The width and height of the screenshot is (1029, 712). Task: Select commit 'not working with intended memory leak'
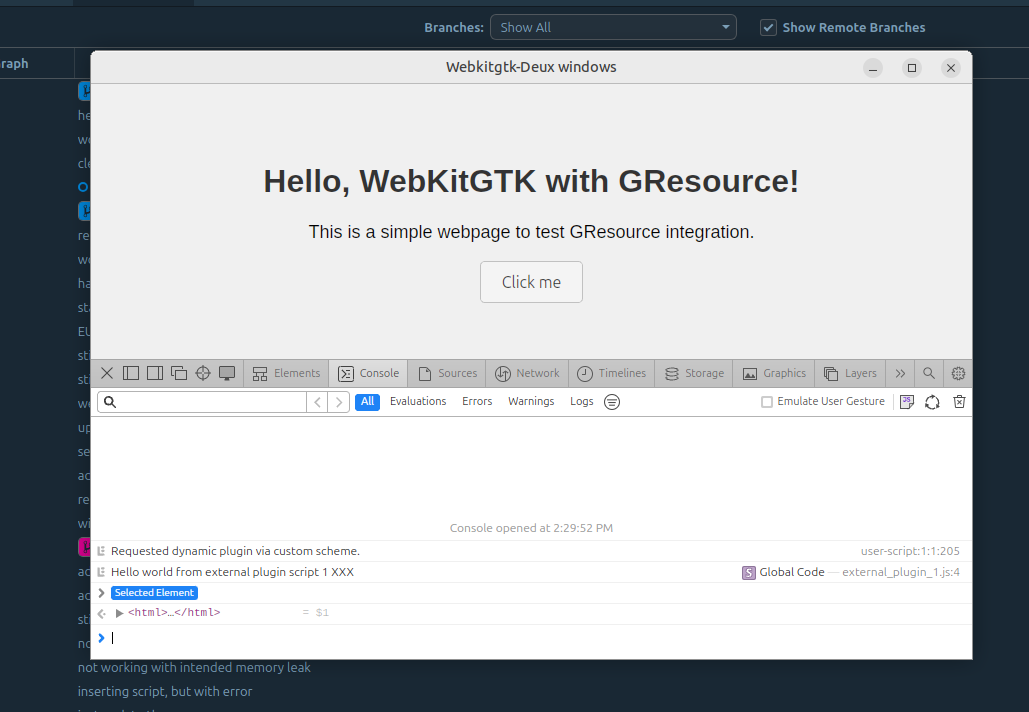pyautogui.click(x=194, y=667)
